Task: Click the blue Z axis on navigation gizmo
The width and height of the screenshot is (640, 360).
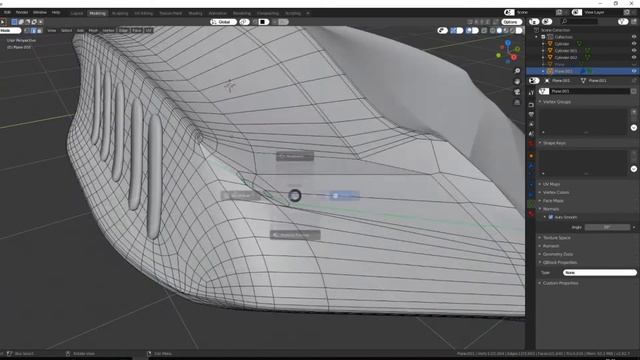Action: tap(508, 42)
